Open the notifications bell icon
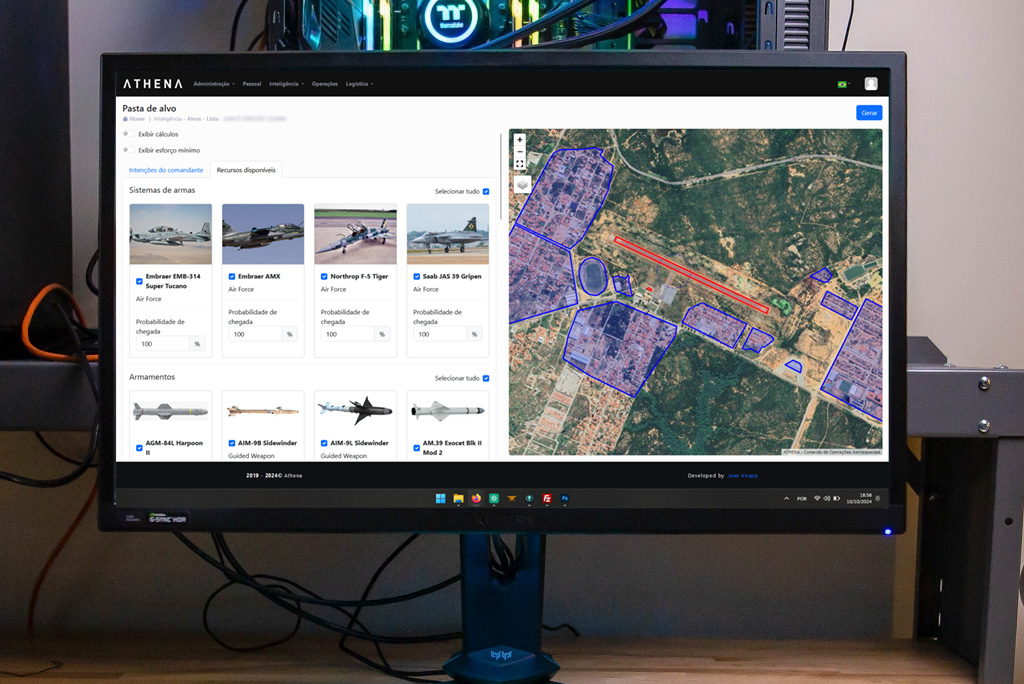 point(878,498)
